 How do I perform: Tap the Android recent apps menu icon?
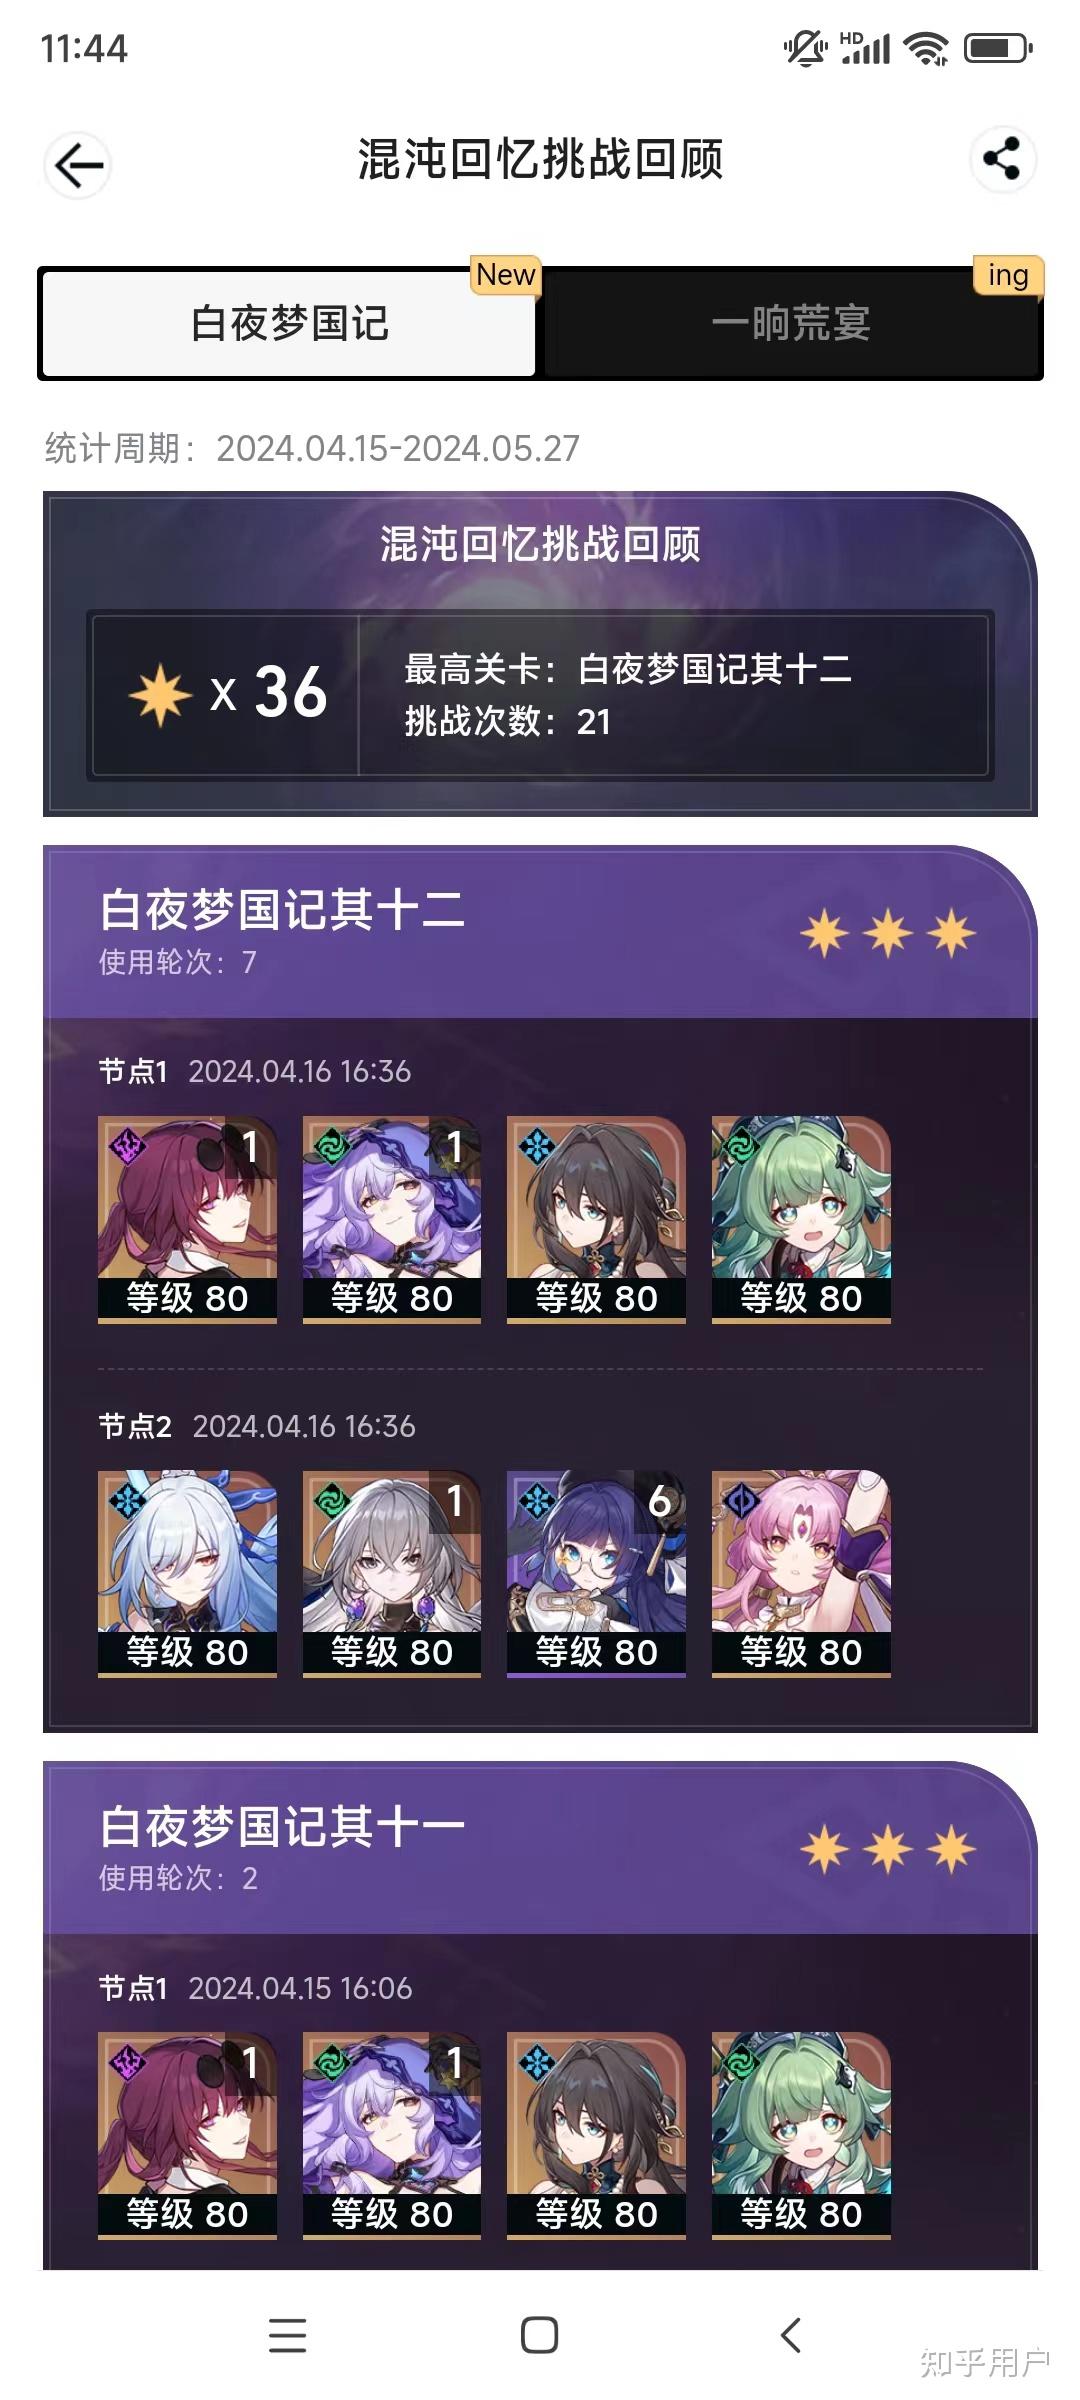click(288, 2335)
